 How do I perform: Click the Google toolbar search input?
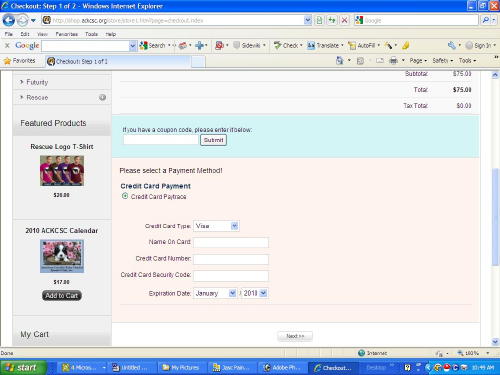coord(85,46)
